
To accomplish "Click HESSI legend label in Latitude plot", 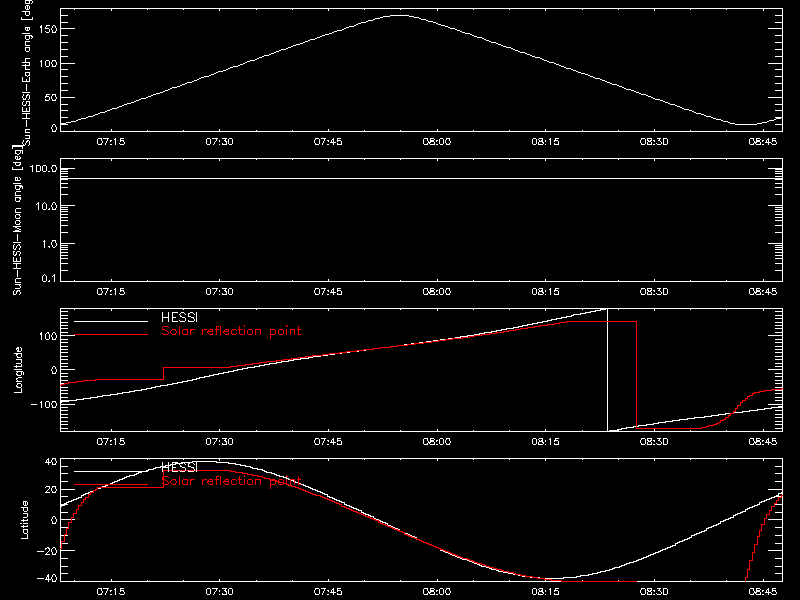I will click(179, 467).
